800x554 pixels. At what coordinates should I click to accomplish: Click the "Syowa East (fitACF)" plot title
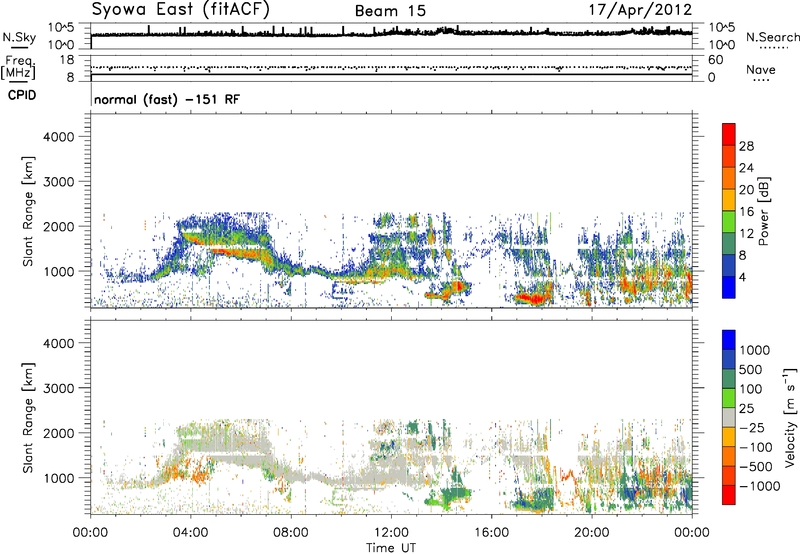181,10
